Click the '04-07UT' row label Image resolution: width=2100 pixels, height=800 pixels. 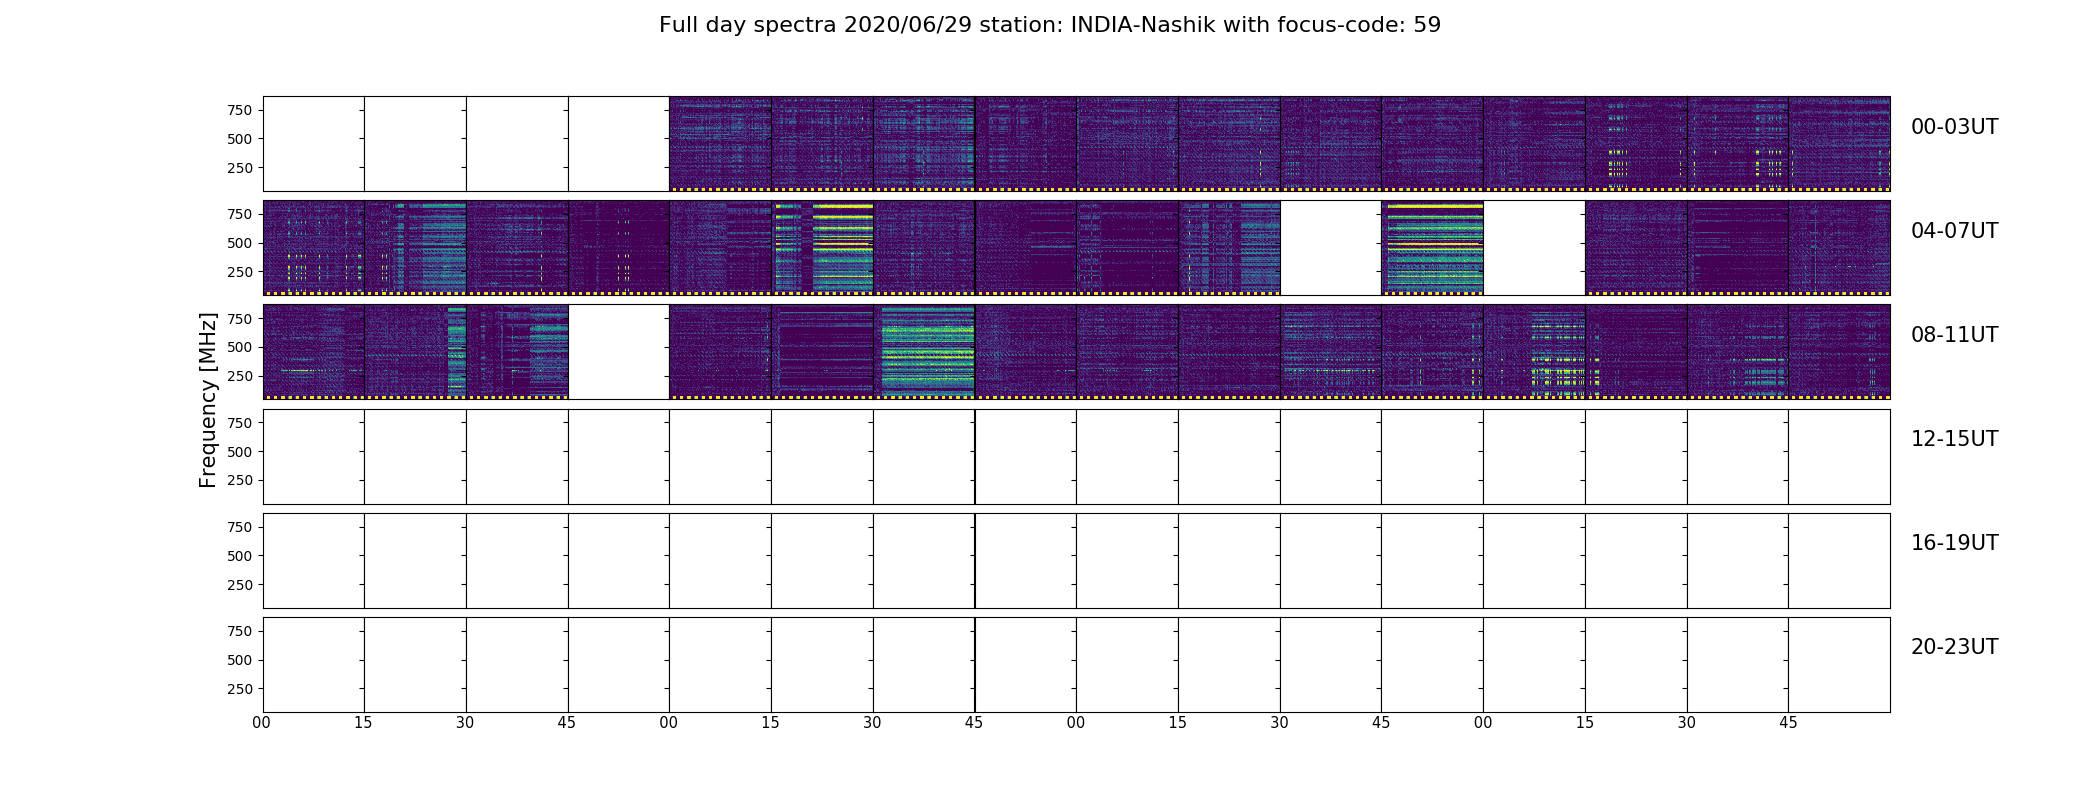tap(1954, 231)
